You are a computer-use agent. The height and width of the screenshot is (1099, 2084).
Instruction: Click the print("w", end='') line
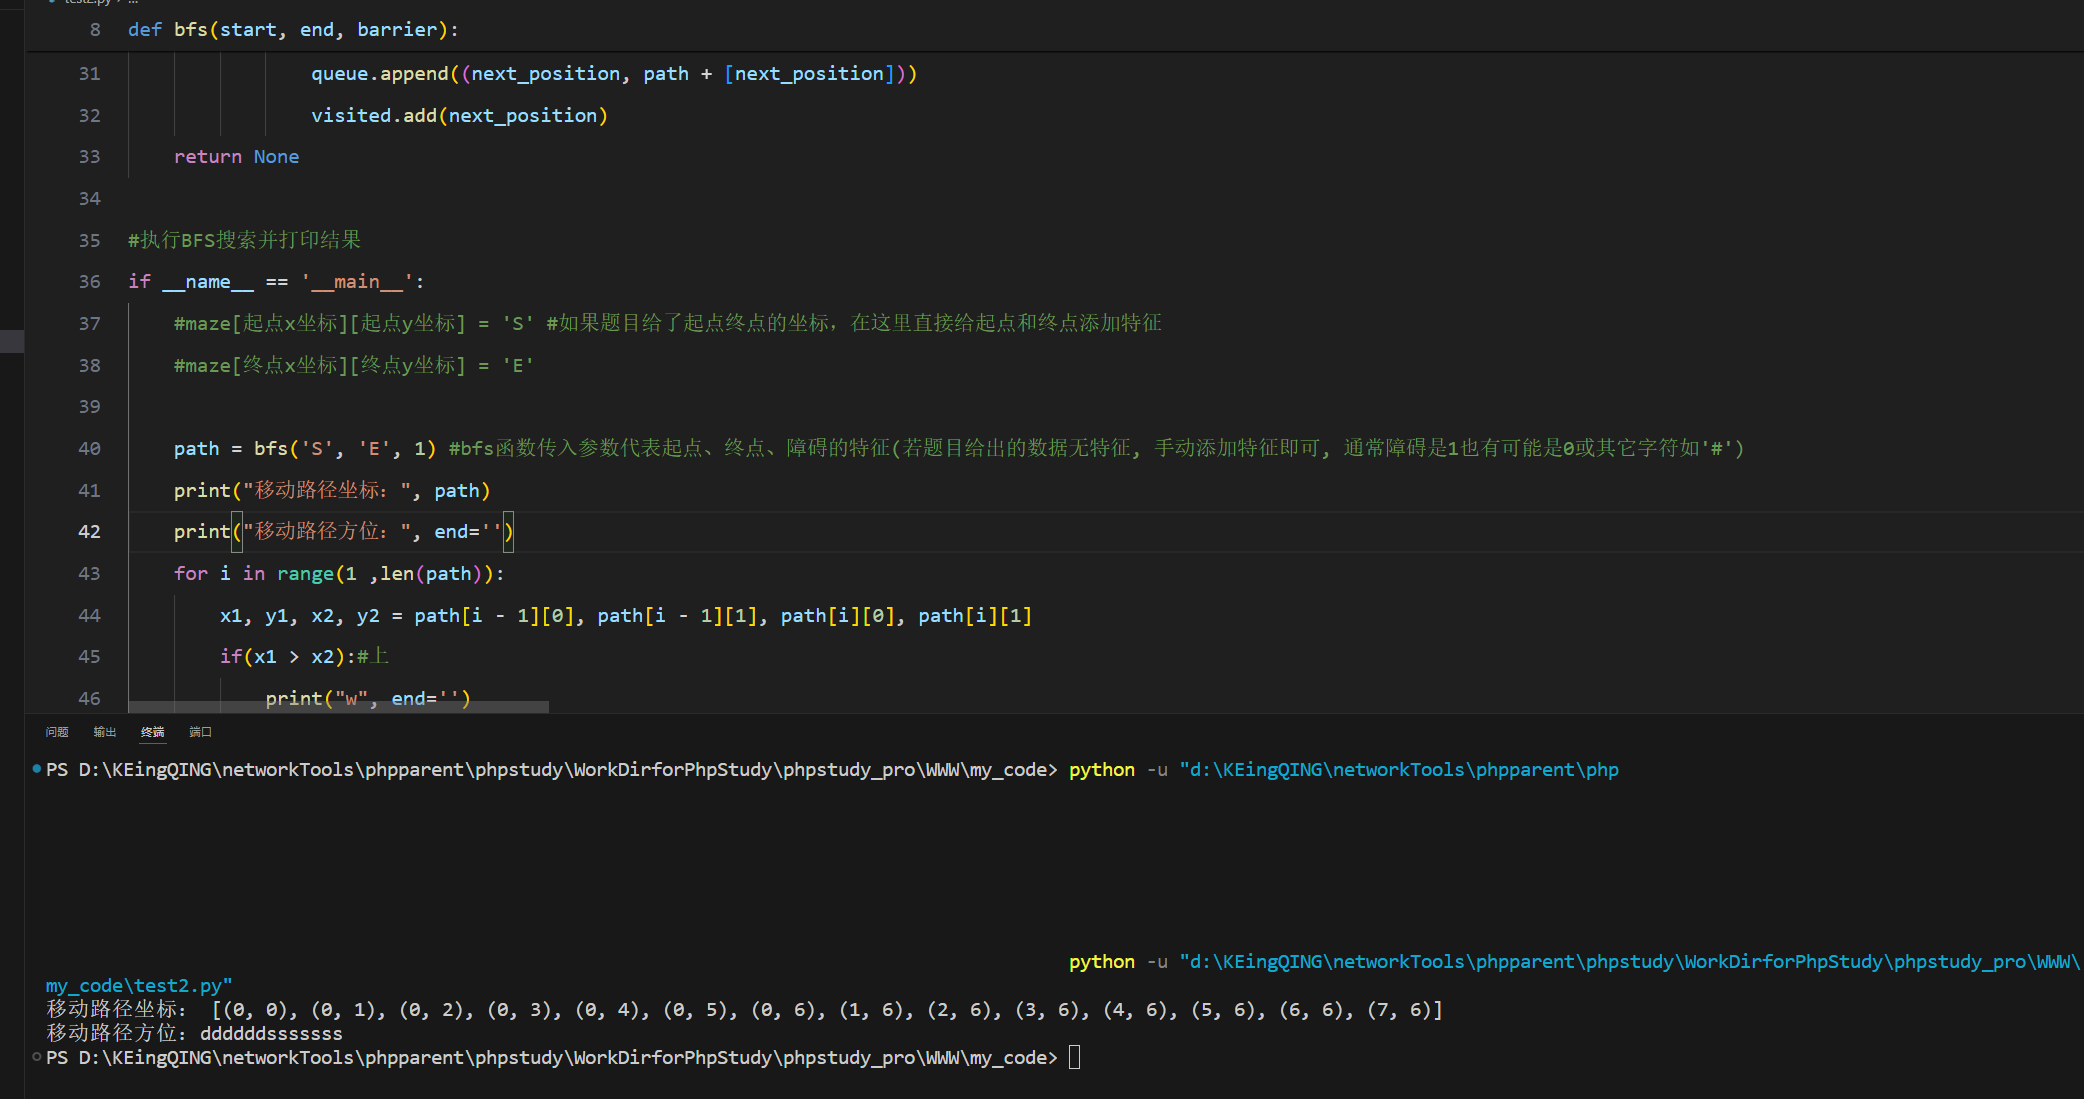coord(368,698)
